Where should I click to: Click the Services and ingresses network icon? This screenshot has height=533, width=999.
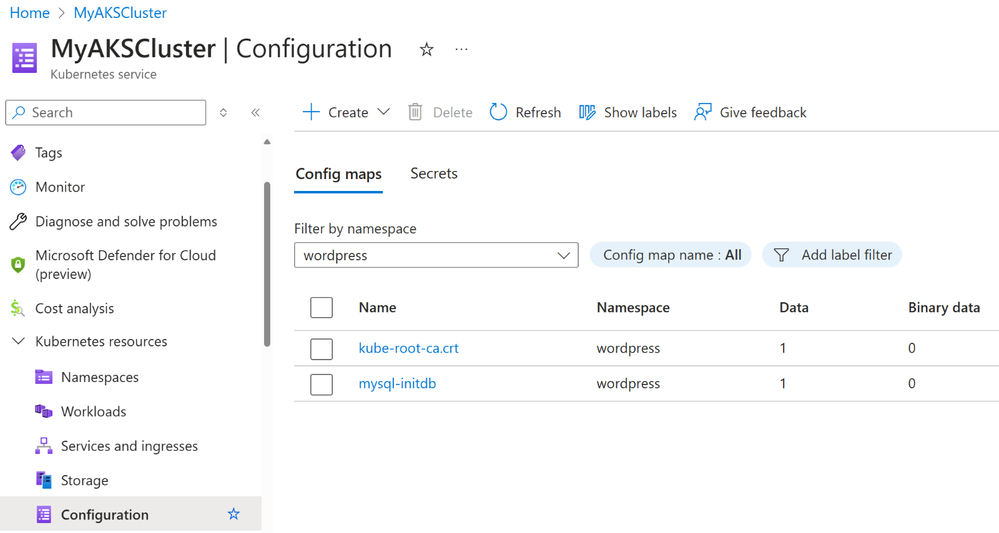pos(43,446)
